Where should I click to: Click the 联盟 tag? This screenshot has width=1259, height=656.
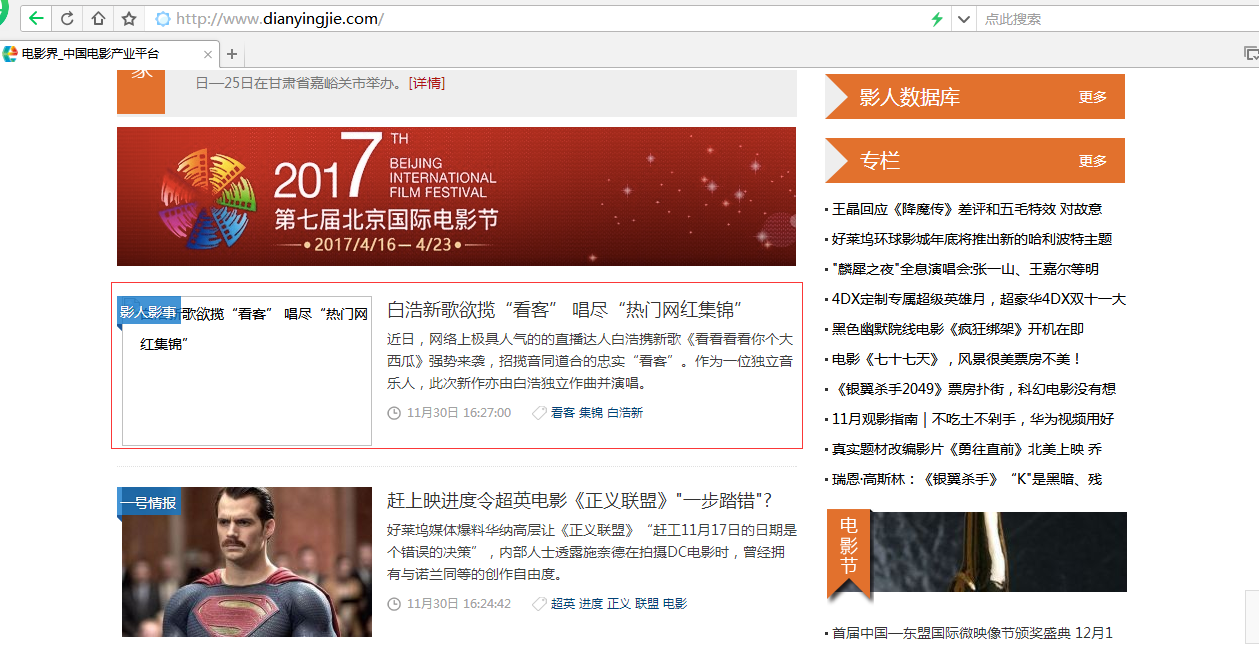(647, 603)
